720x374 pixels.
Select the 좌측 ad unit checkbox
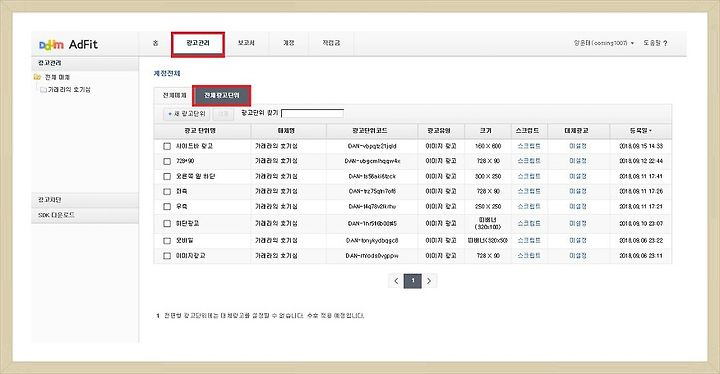pos(167,191)
